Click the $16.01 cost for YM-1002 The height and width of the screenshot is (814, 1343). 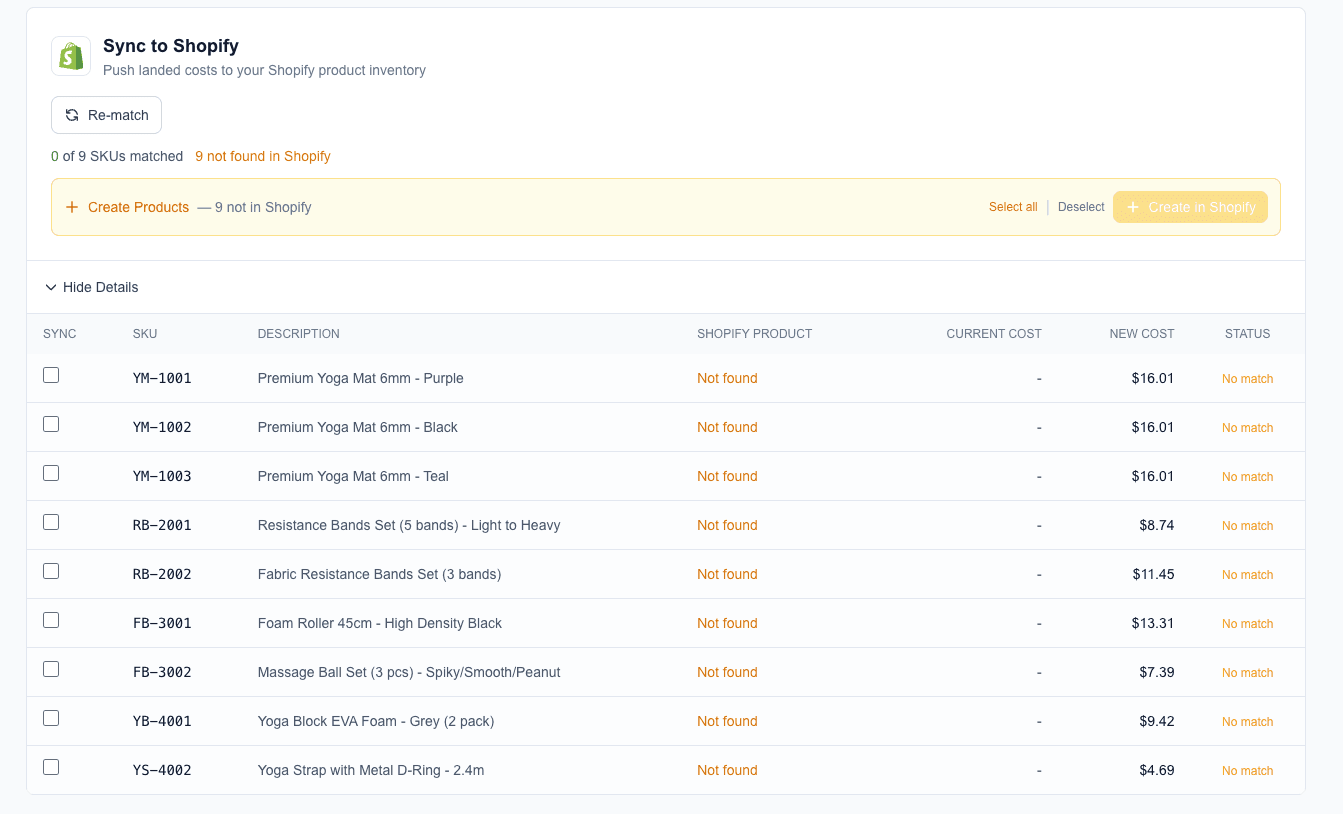(x=1153, y=427)
